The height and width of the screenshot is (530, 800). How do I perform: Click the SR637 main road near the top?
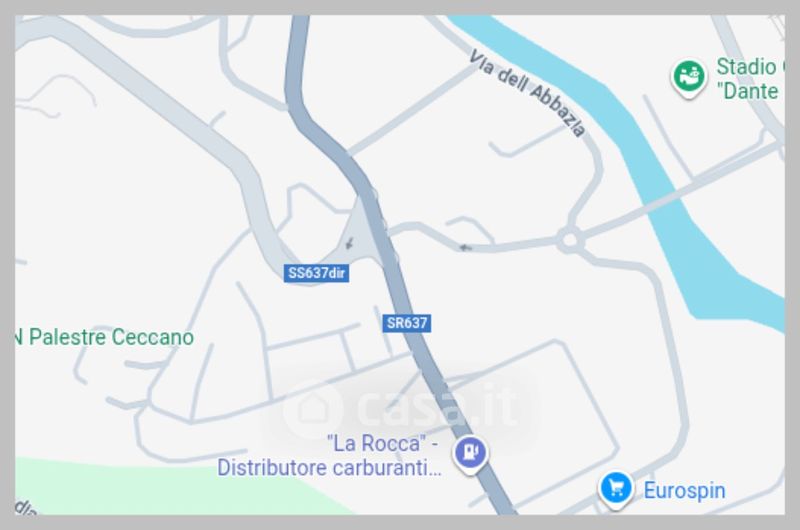[x=296, y=61]
